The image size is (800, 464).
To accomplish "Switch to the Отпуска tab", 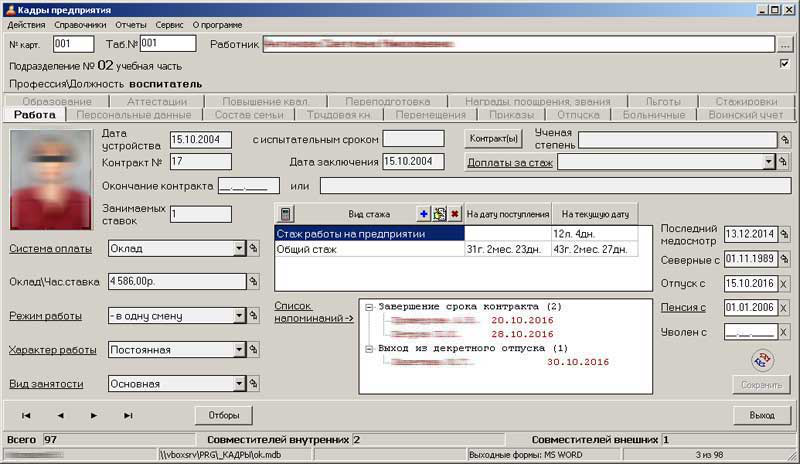I will (578, 114).
